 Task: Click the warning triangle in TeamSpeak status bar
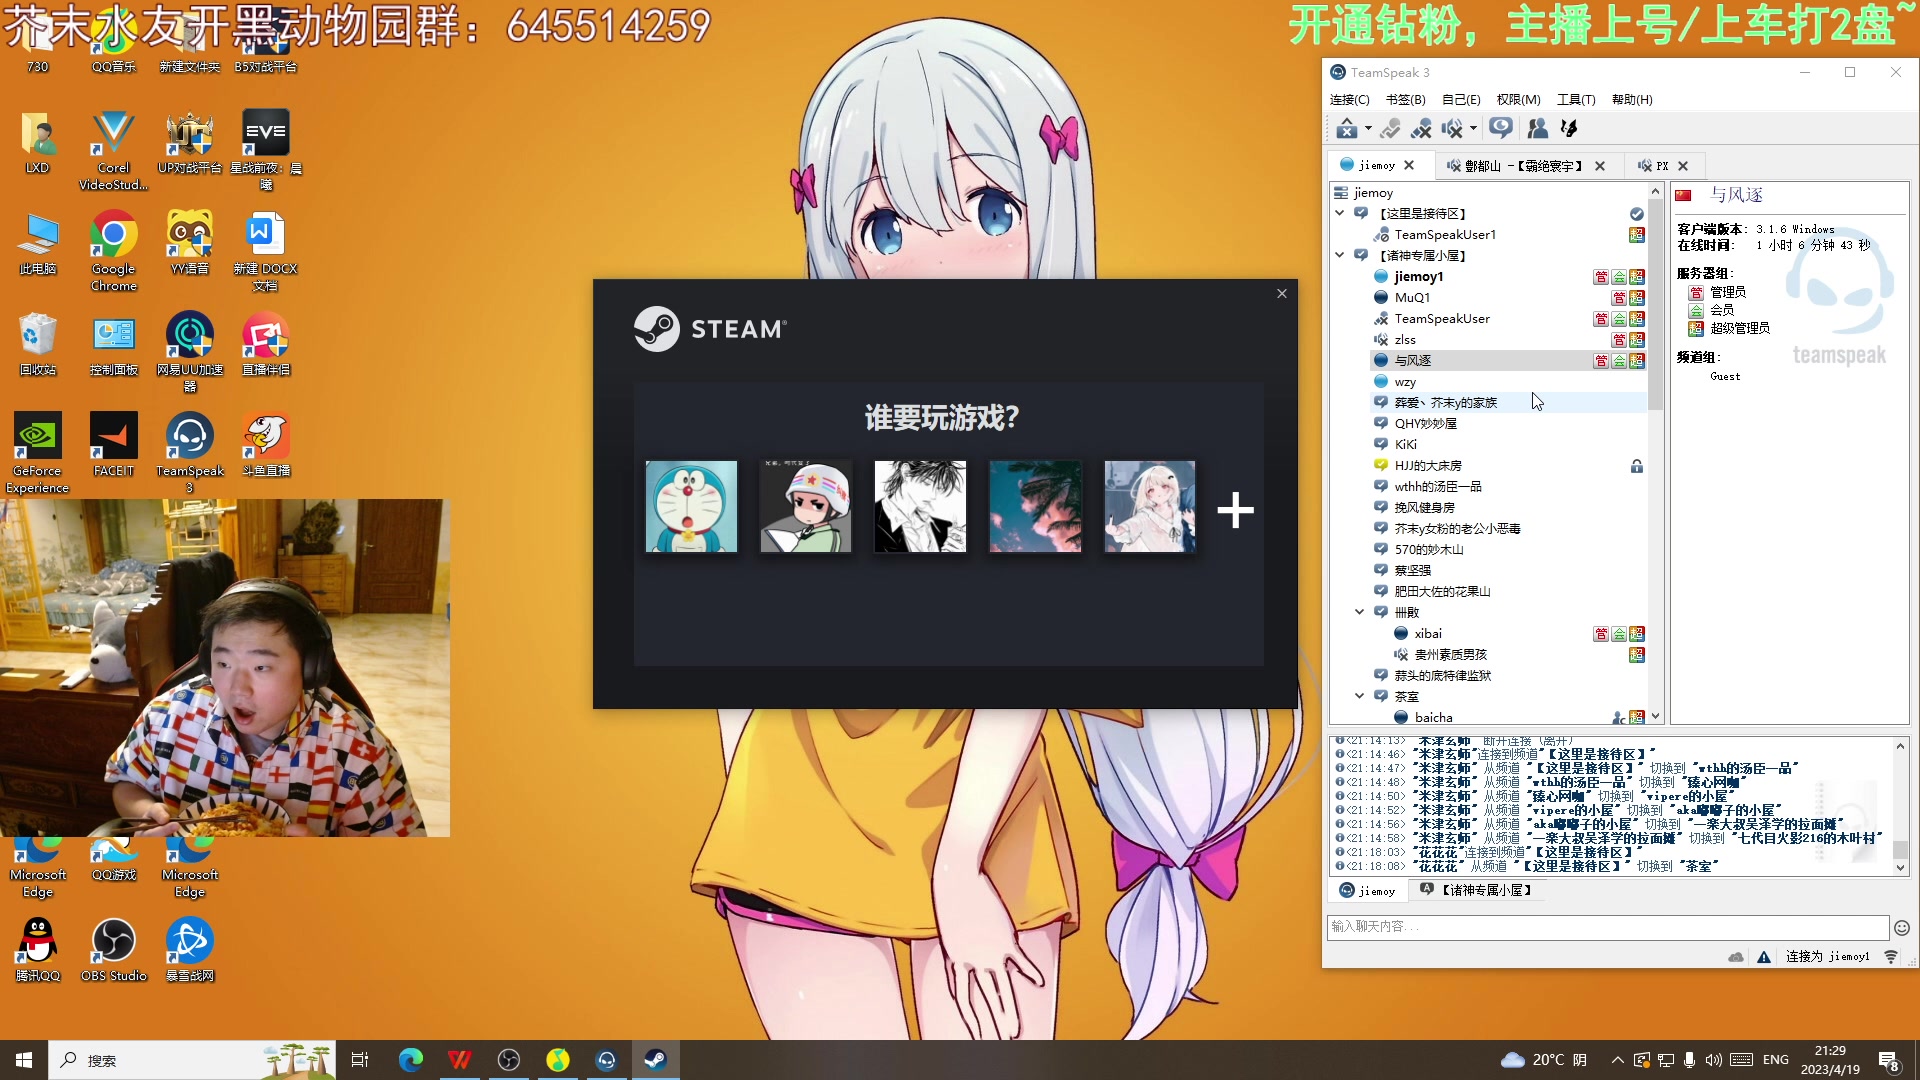[1764, 957]
